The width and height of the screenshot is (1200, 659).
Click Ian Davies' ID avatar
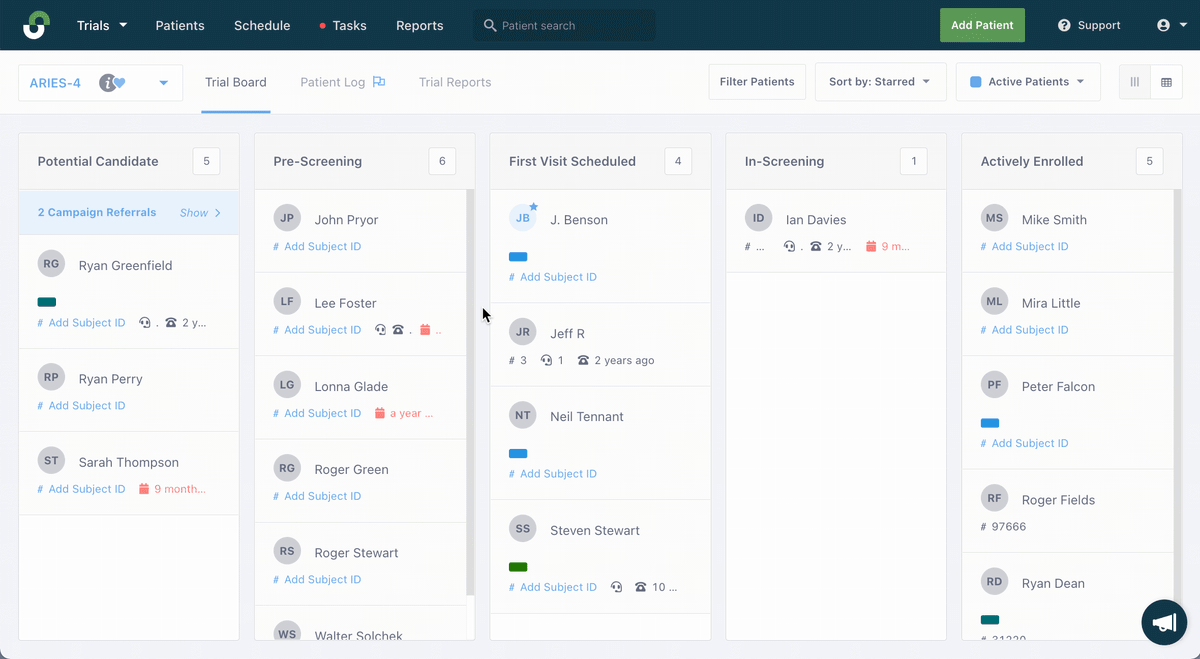(759, 217)
